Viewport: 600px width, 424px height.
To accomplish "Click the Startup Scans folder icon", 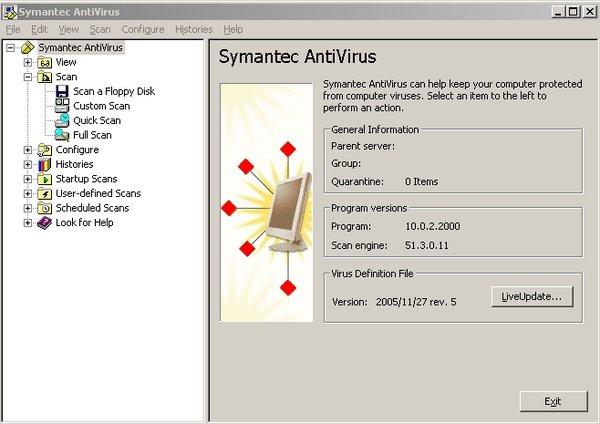I will point(45,179).
